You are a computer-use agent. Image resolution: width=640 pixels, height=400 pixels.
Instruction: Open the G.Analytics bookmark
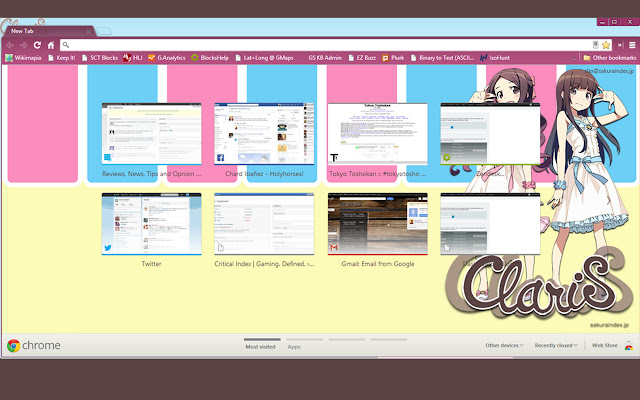click(167, 58)
